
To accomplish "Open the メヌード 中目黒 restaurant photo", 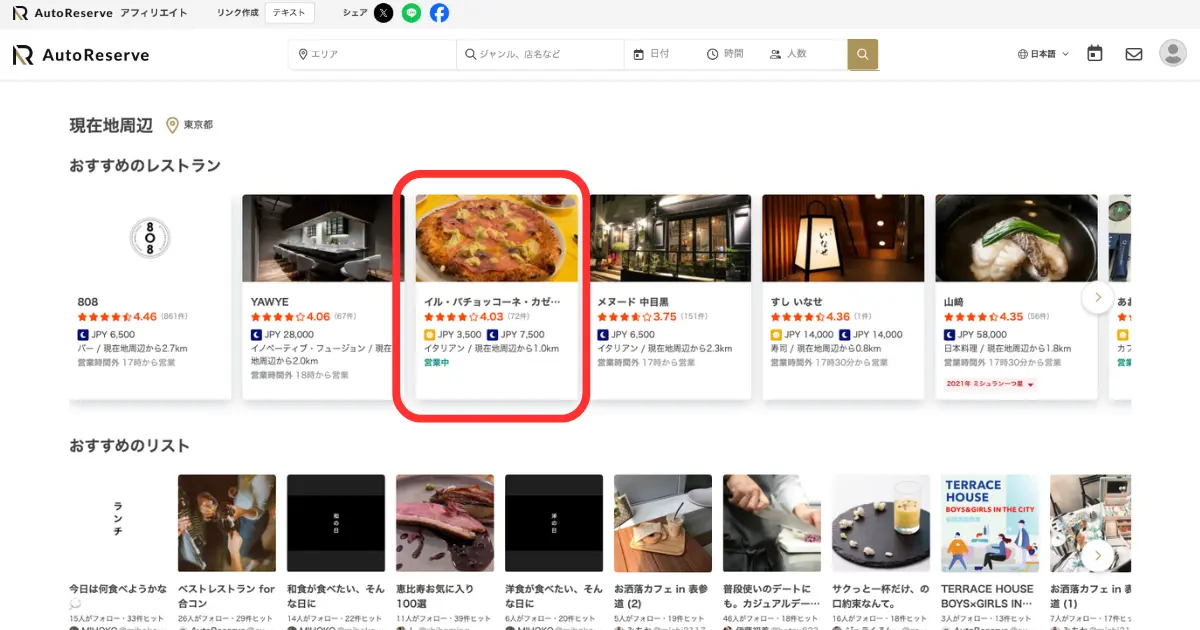I will pyautogui.click(x=670, y=238).
